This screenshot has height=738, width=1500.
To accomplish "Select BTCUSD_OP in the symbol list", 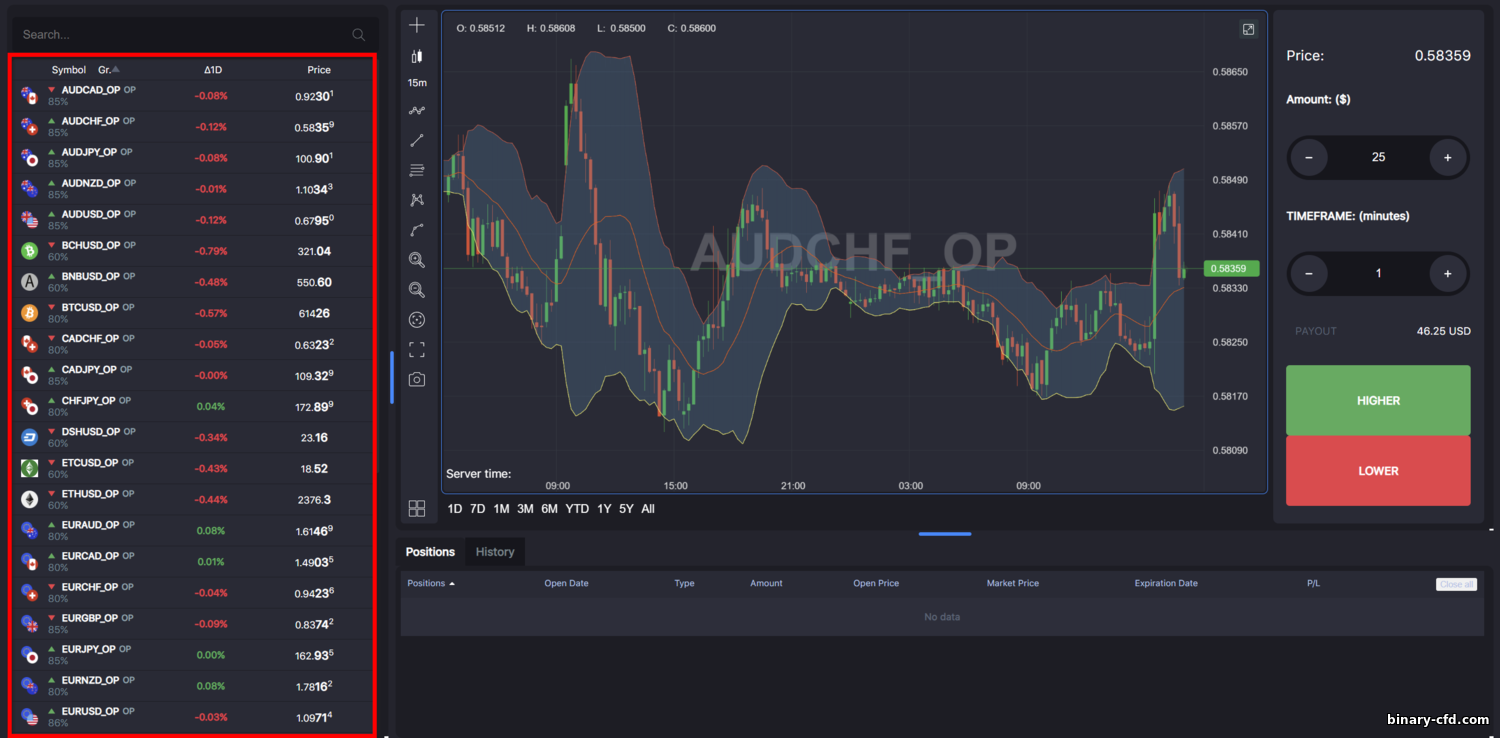I will pos(90,308).
